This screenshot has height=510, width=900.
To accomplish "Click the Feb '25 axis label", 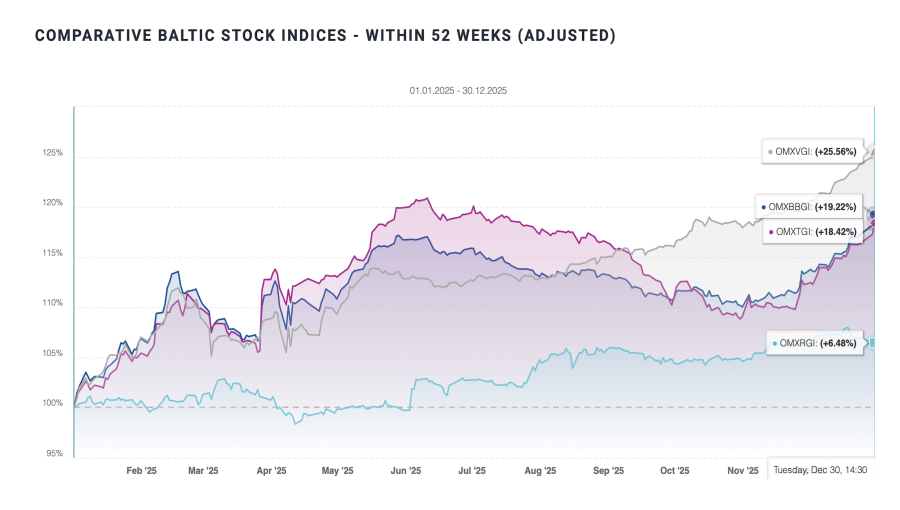I will (x=142, y=470).
